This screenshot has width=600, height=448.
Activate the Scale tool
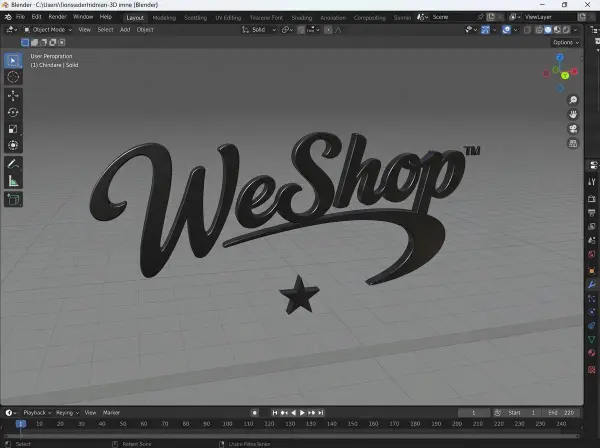coord(13,129)
